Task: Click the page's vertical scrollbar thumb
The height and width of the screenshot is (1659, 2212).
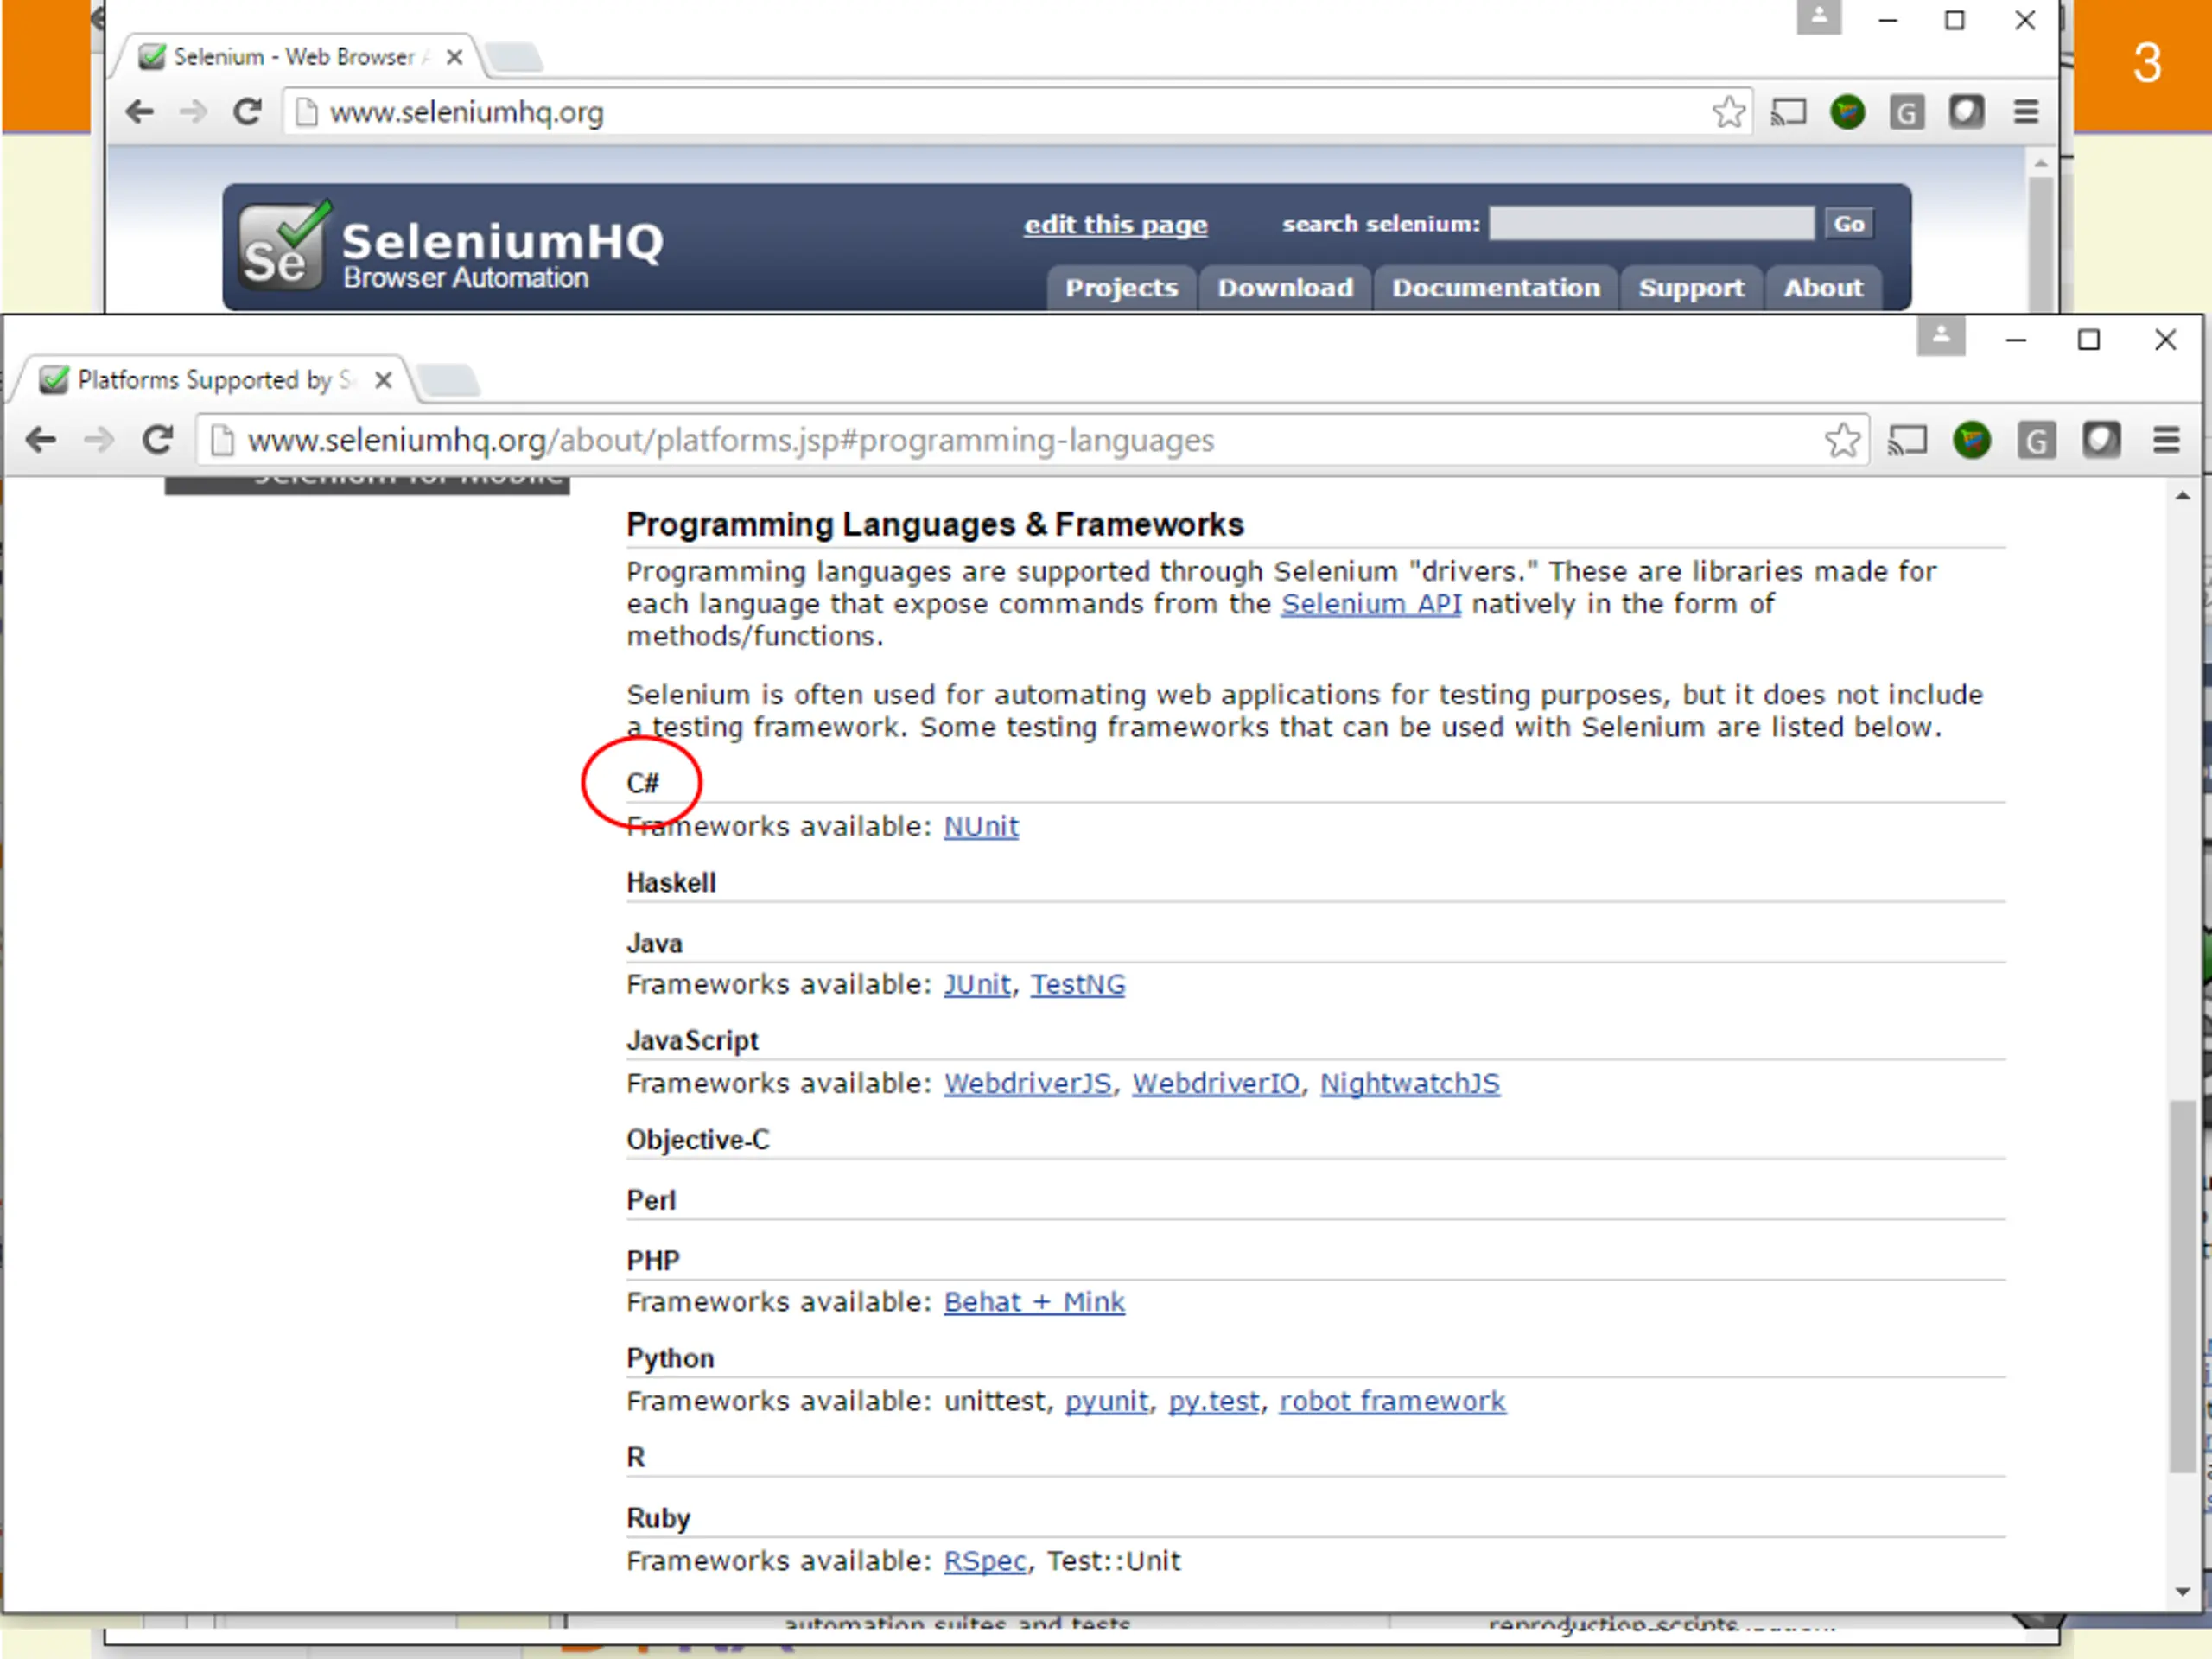Action: click(2182, 1285)
